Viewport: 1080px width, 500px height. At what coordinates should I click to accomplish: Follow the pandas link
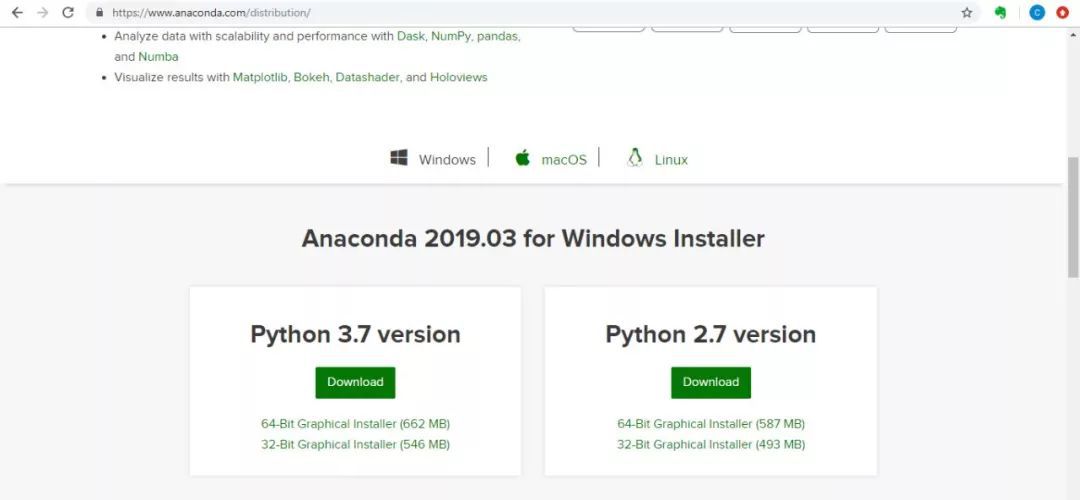(497, 36)
